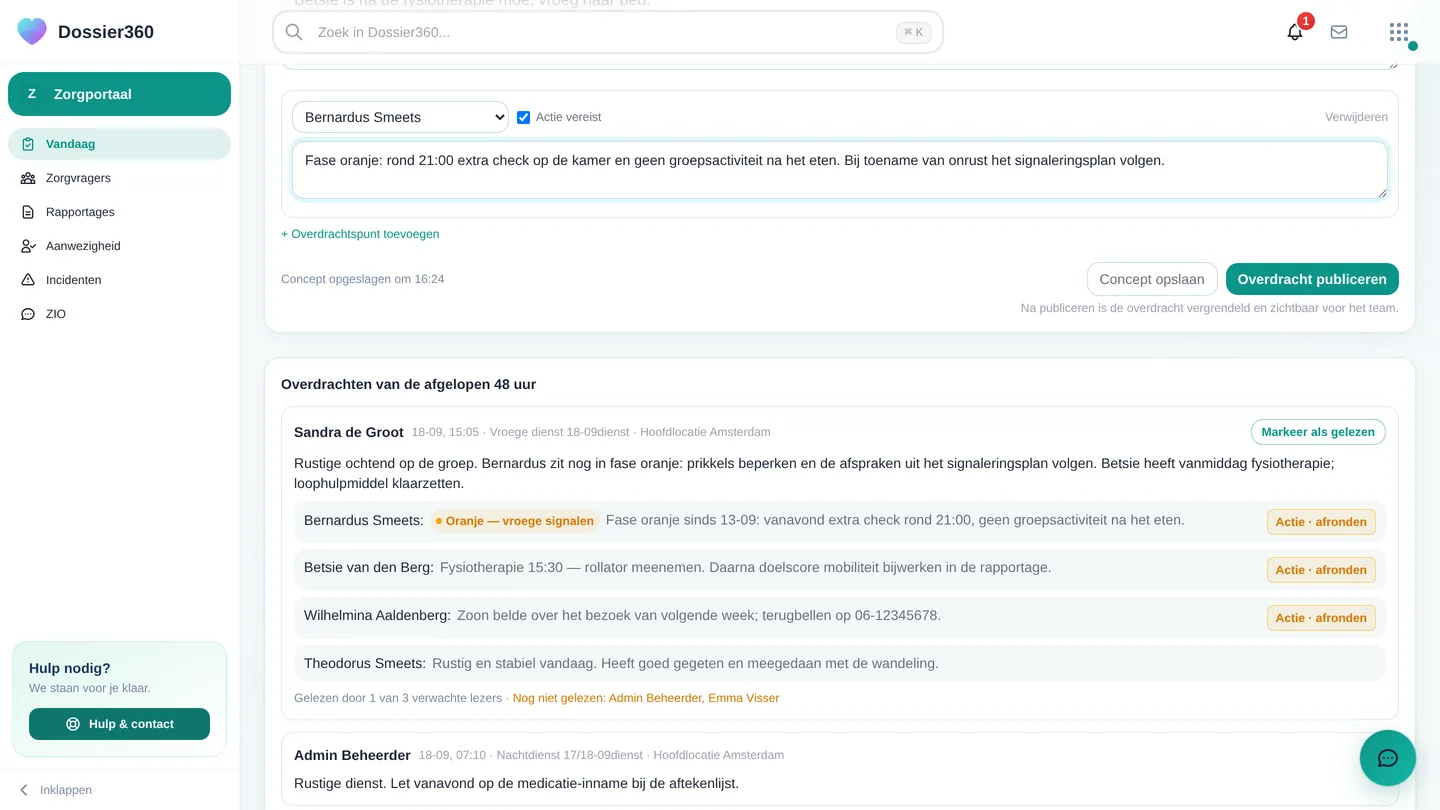Open the Incidenten section
The image size is (1440, 810).
point(119,280)
